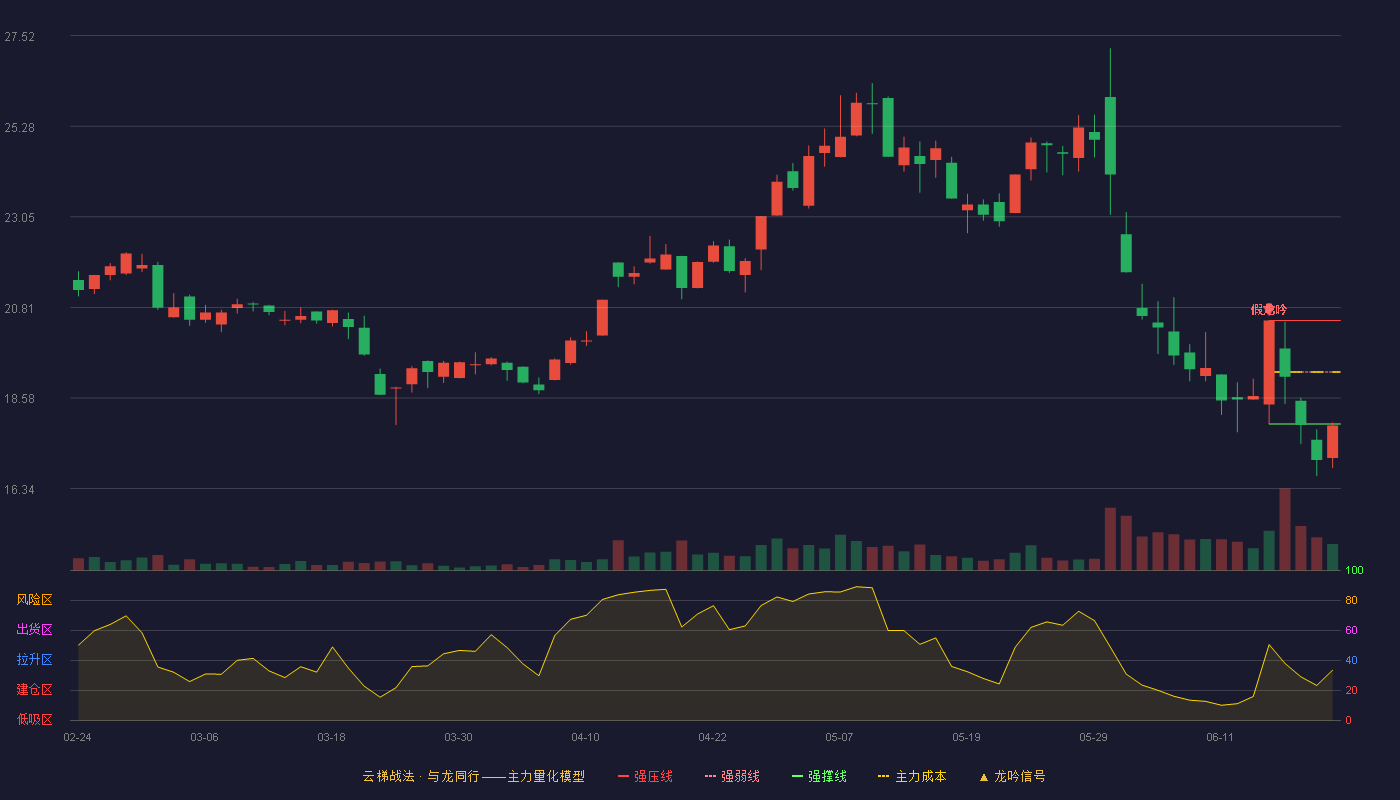Click the 05-29 date label
Screen dimensions: 1400x800
(1093, 737)
